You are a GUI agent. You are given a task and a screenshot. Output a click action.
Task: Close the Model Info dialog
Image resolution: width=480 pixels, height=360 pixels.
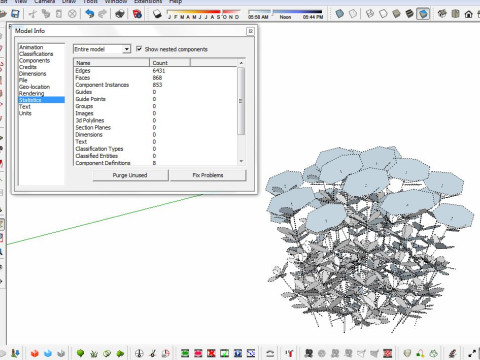point(251,31)
